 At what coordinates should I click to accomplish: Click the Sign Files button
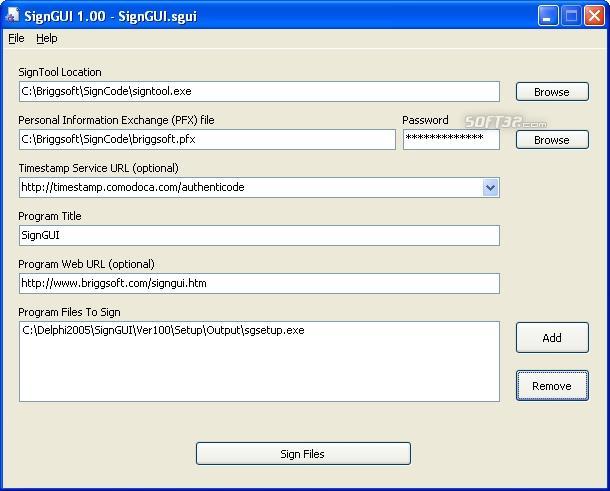[303, 453]
